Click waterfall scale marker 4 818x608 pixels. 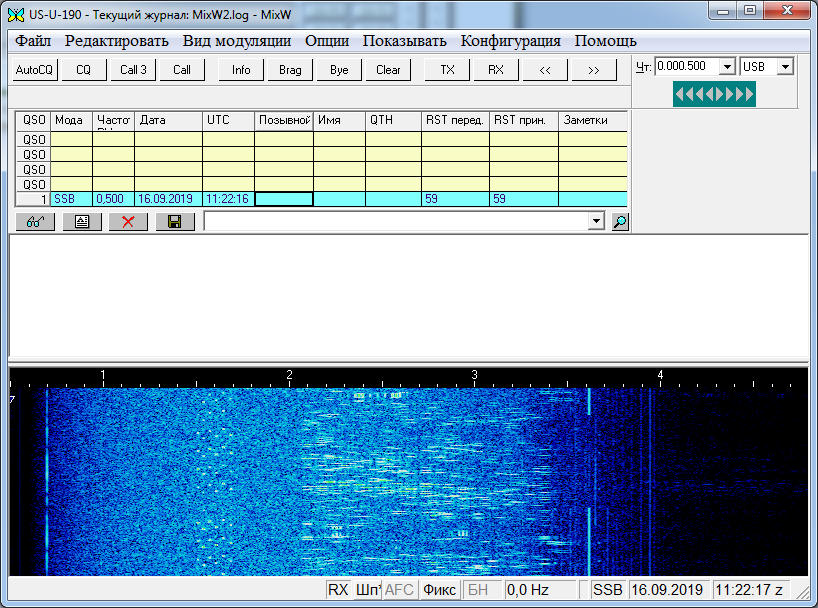tap(660, 375)
